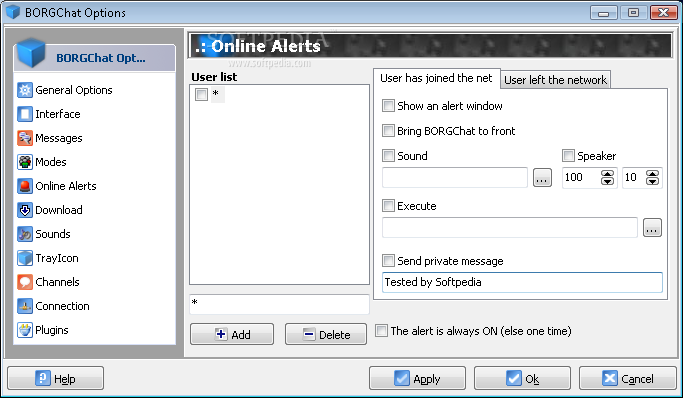The image size is (683, 398).
Task: Choose Modes from the sidebar
Action: (x=51, y=162)
